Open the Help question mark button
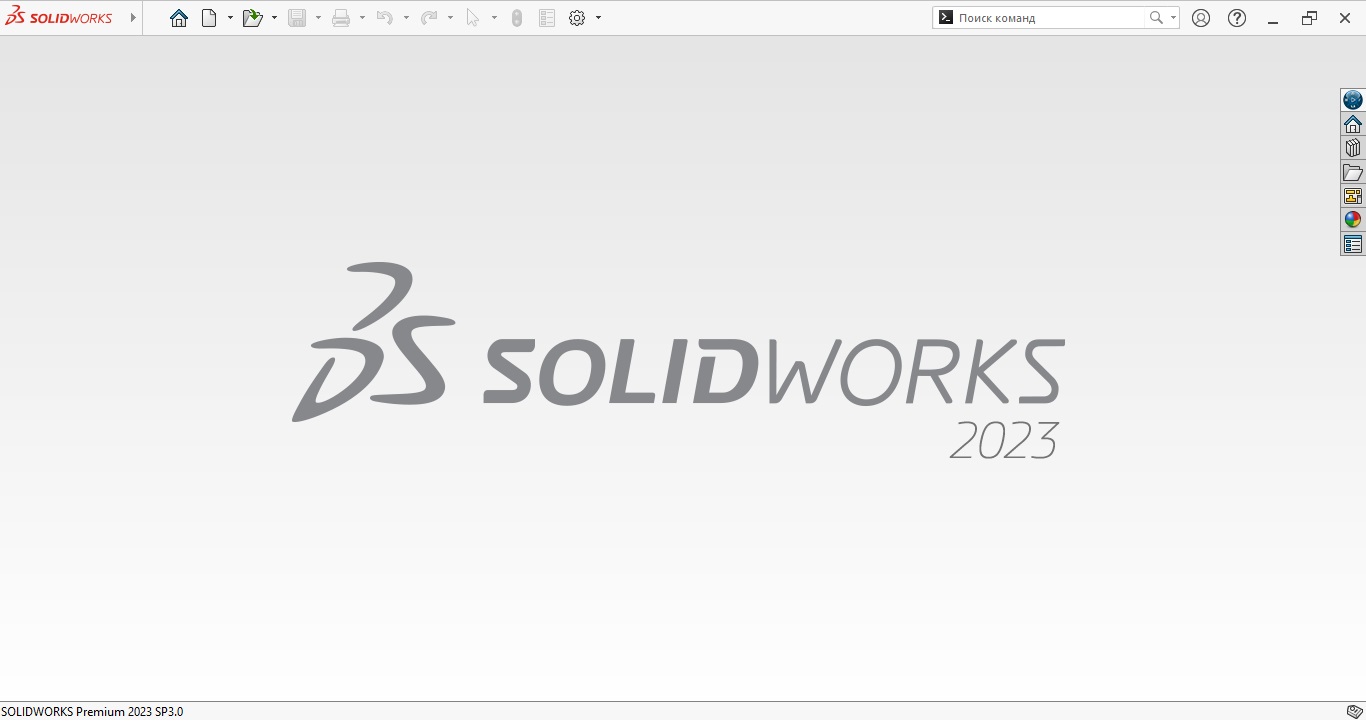The image size is (1366, 728). 1237,18
